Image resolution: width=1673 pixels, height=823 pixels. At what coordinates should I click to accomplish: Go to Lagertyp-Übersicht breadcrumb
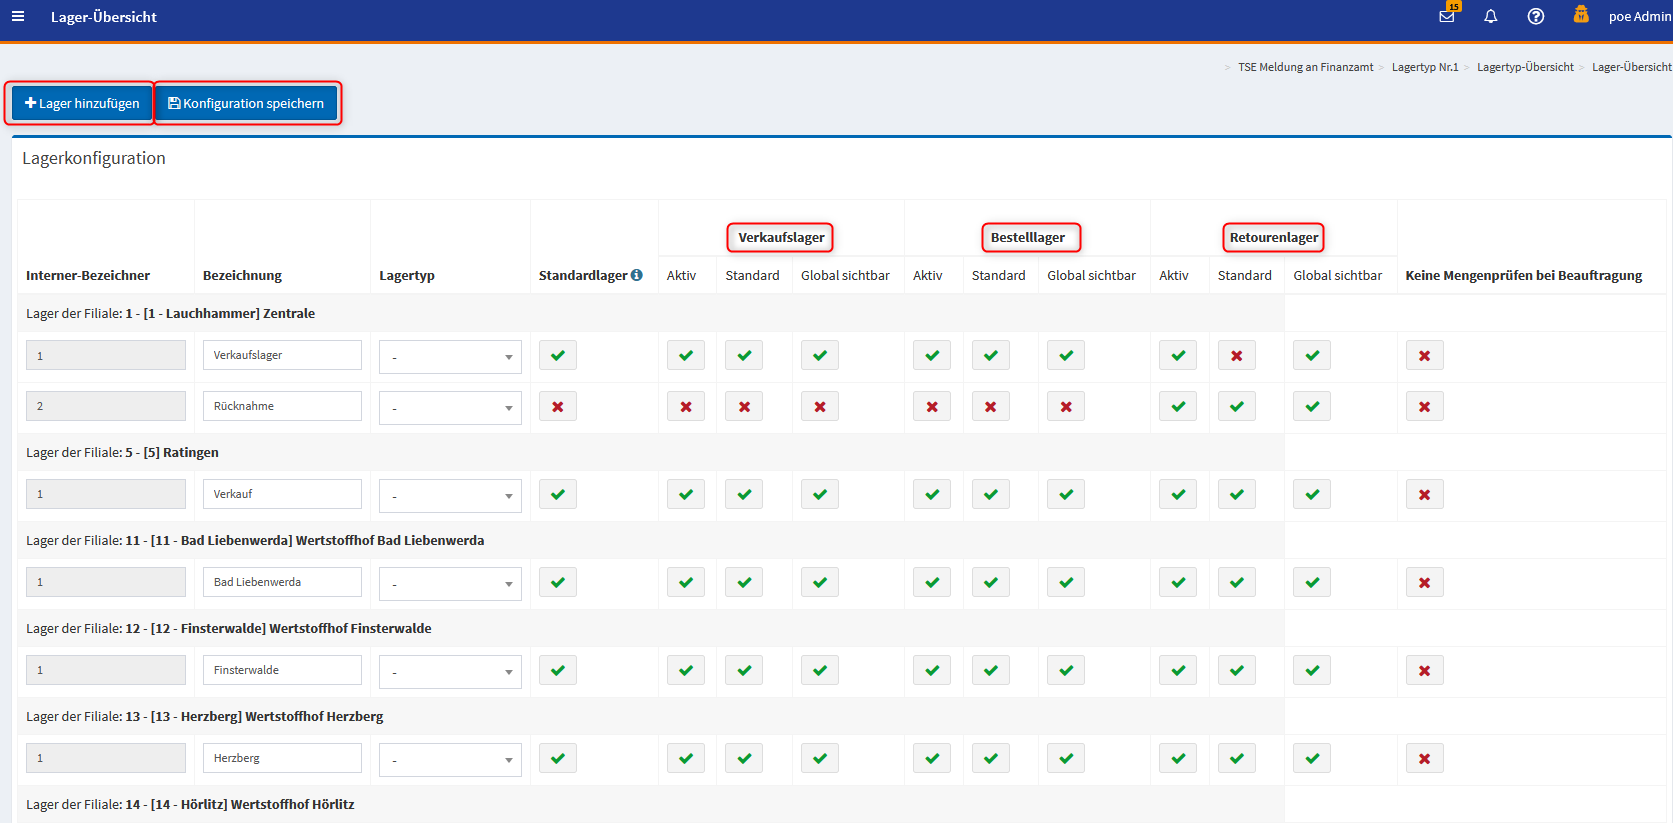1524,67
